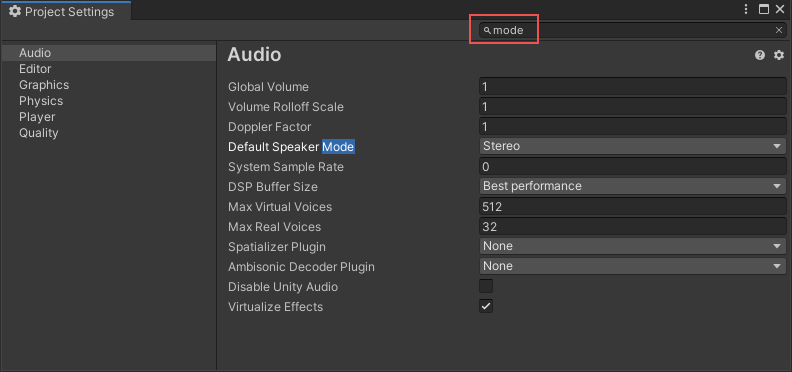
Task: Click the 'Global Volume' label
Action: pyautogui.click(x=268, y=87)
